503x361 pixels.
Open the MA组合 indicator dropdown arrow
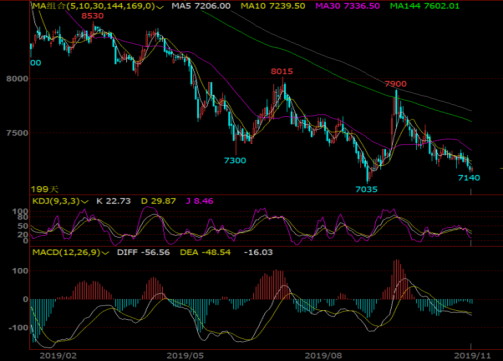(160, 7)
